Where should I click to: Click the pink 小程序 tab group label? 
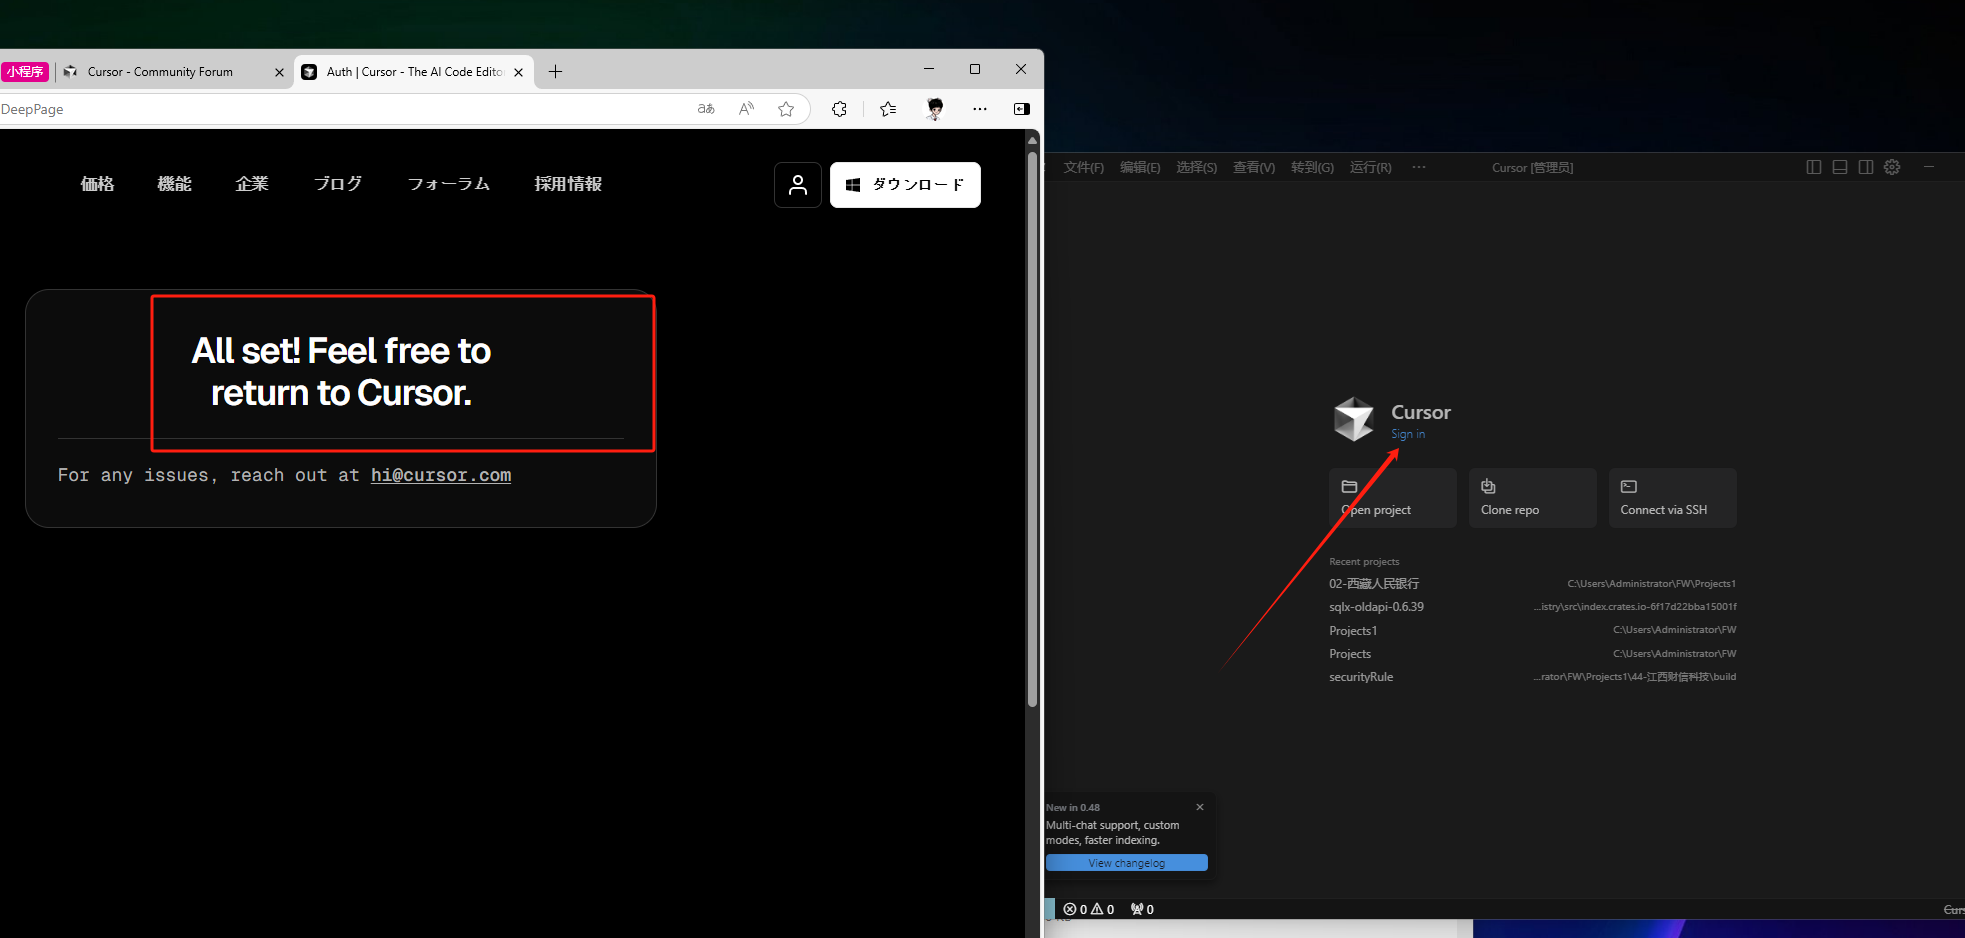point(25,72)
